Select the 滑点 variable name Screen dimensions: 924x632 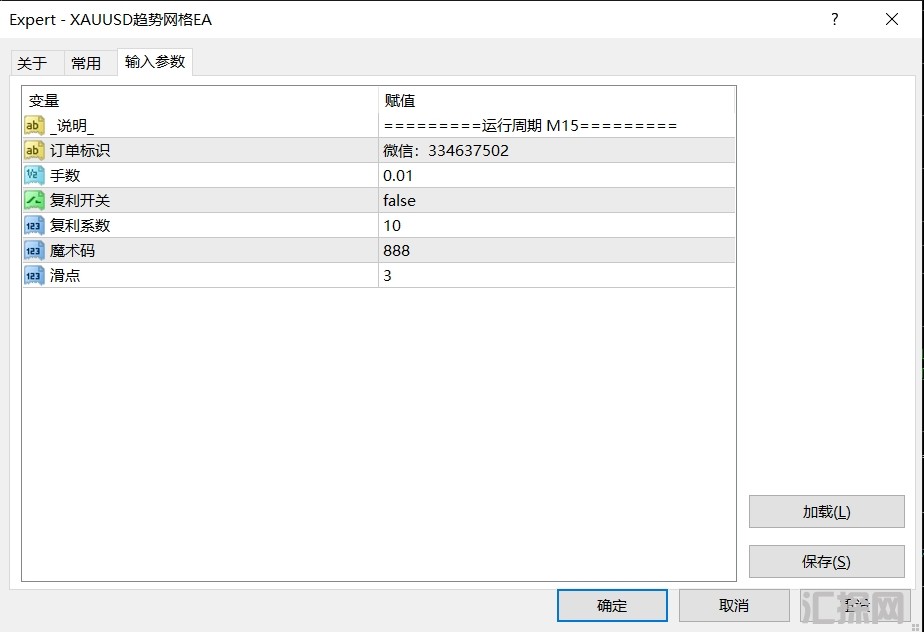pyautogui.click(x=65, y=275)
